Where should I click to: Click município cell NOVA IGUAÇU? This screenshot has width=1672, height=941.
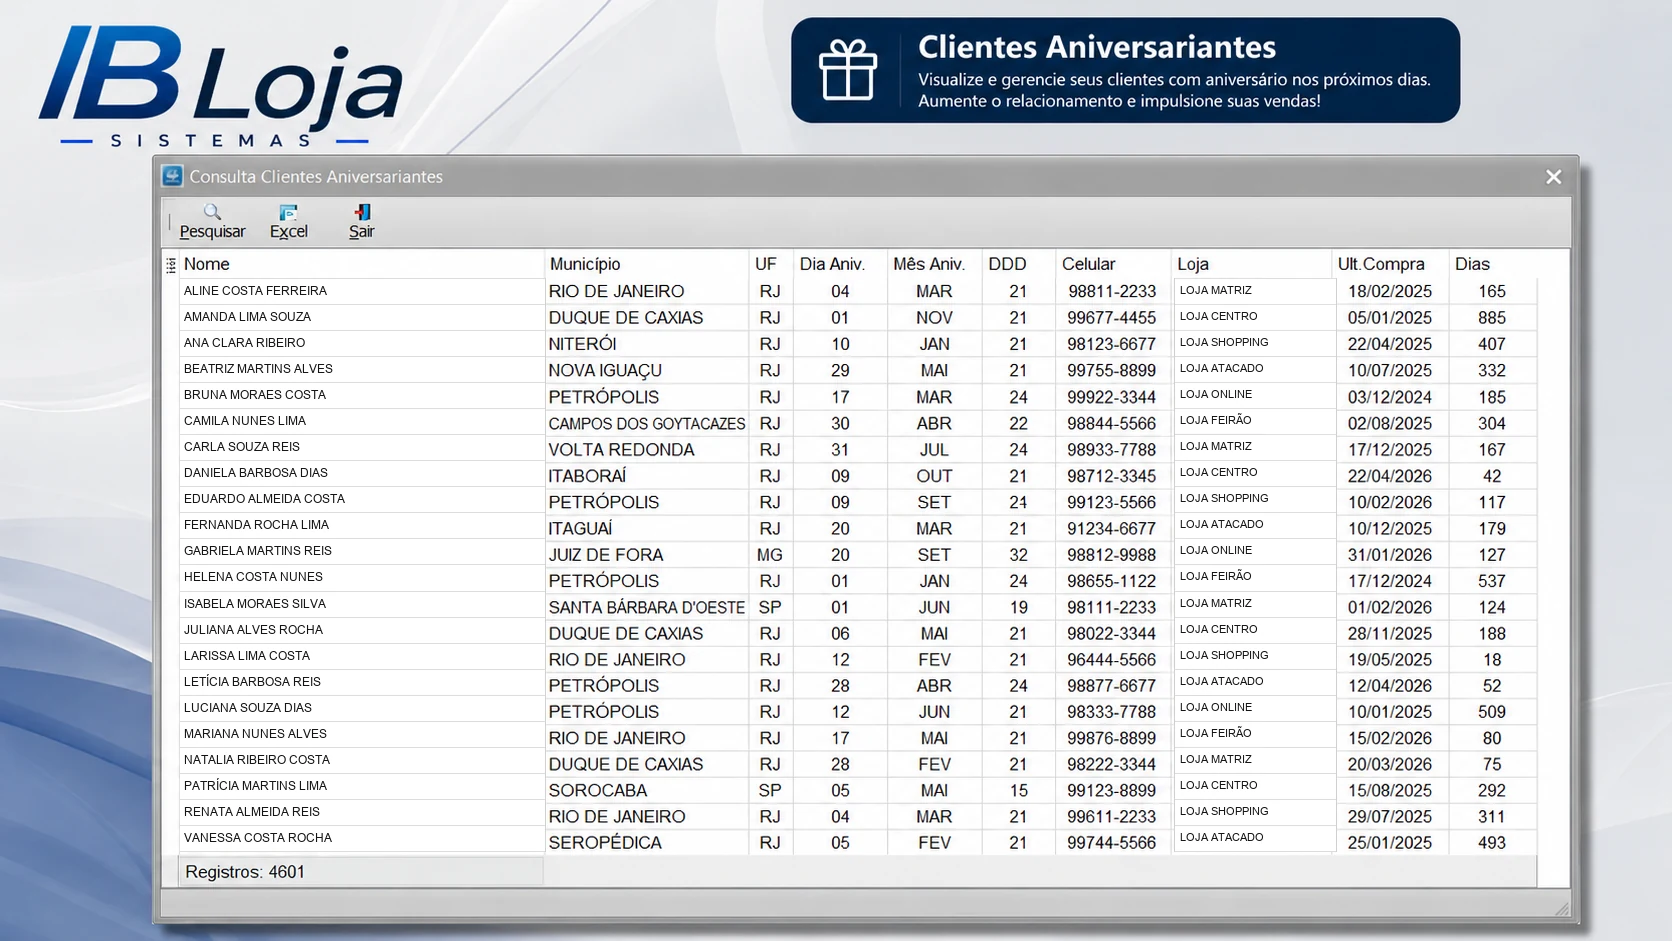point(605,370)
